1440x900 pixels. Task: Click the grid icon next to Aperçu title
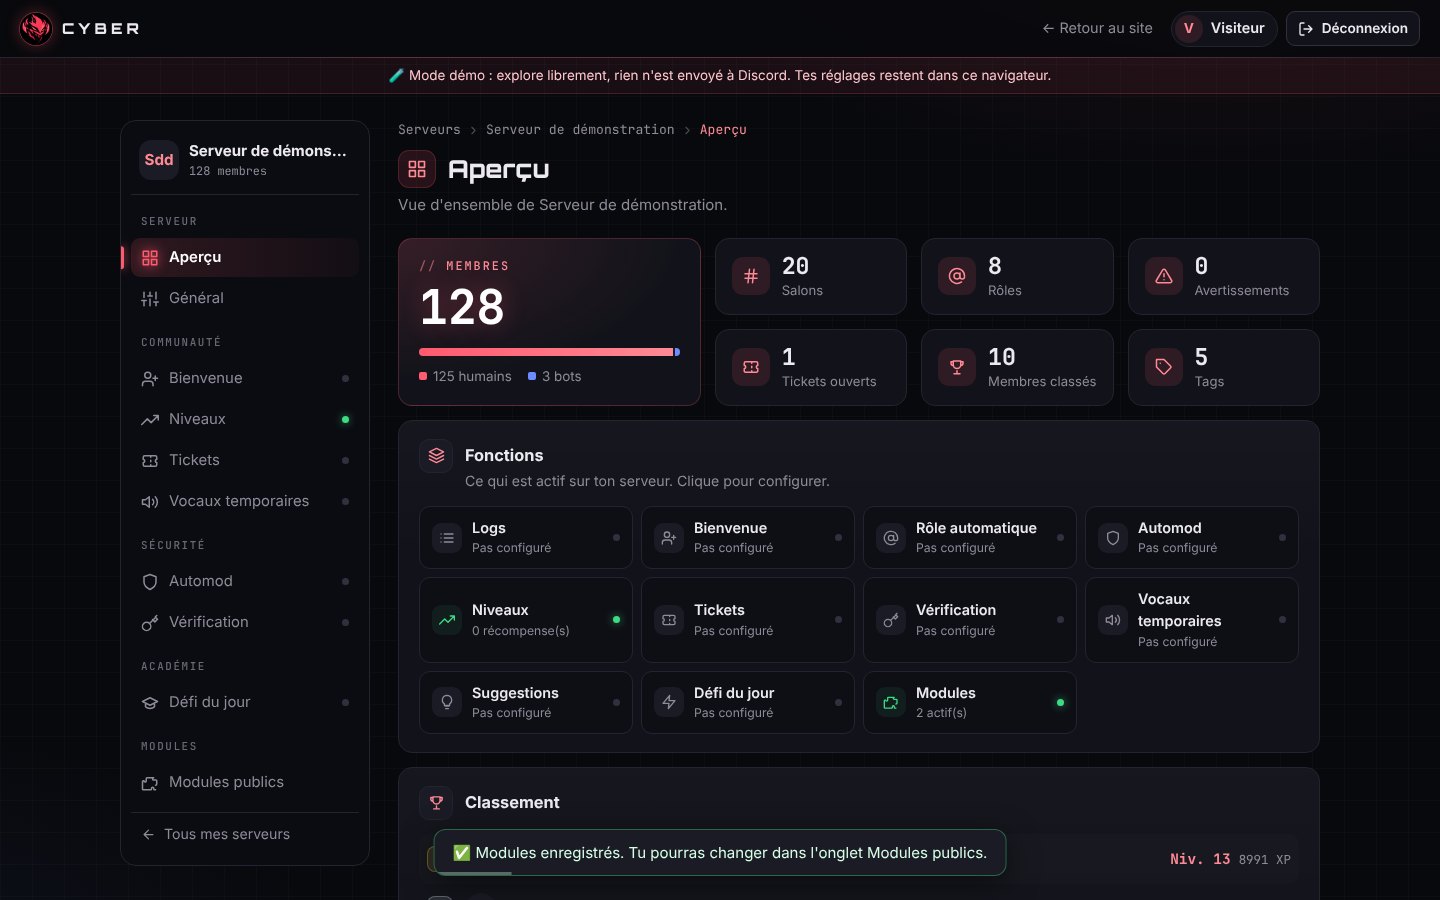point(417,169)
